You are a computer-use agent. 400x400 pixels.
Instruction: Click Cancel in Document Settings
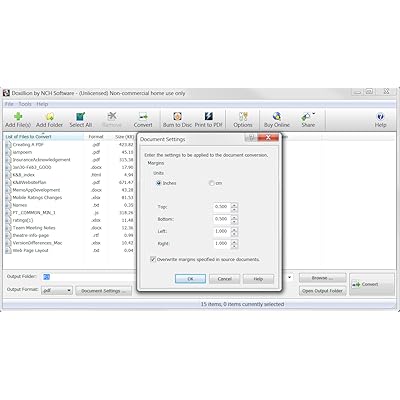tap(224, 279)
